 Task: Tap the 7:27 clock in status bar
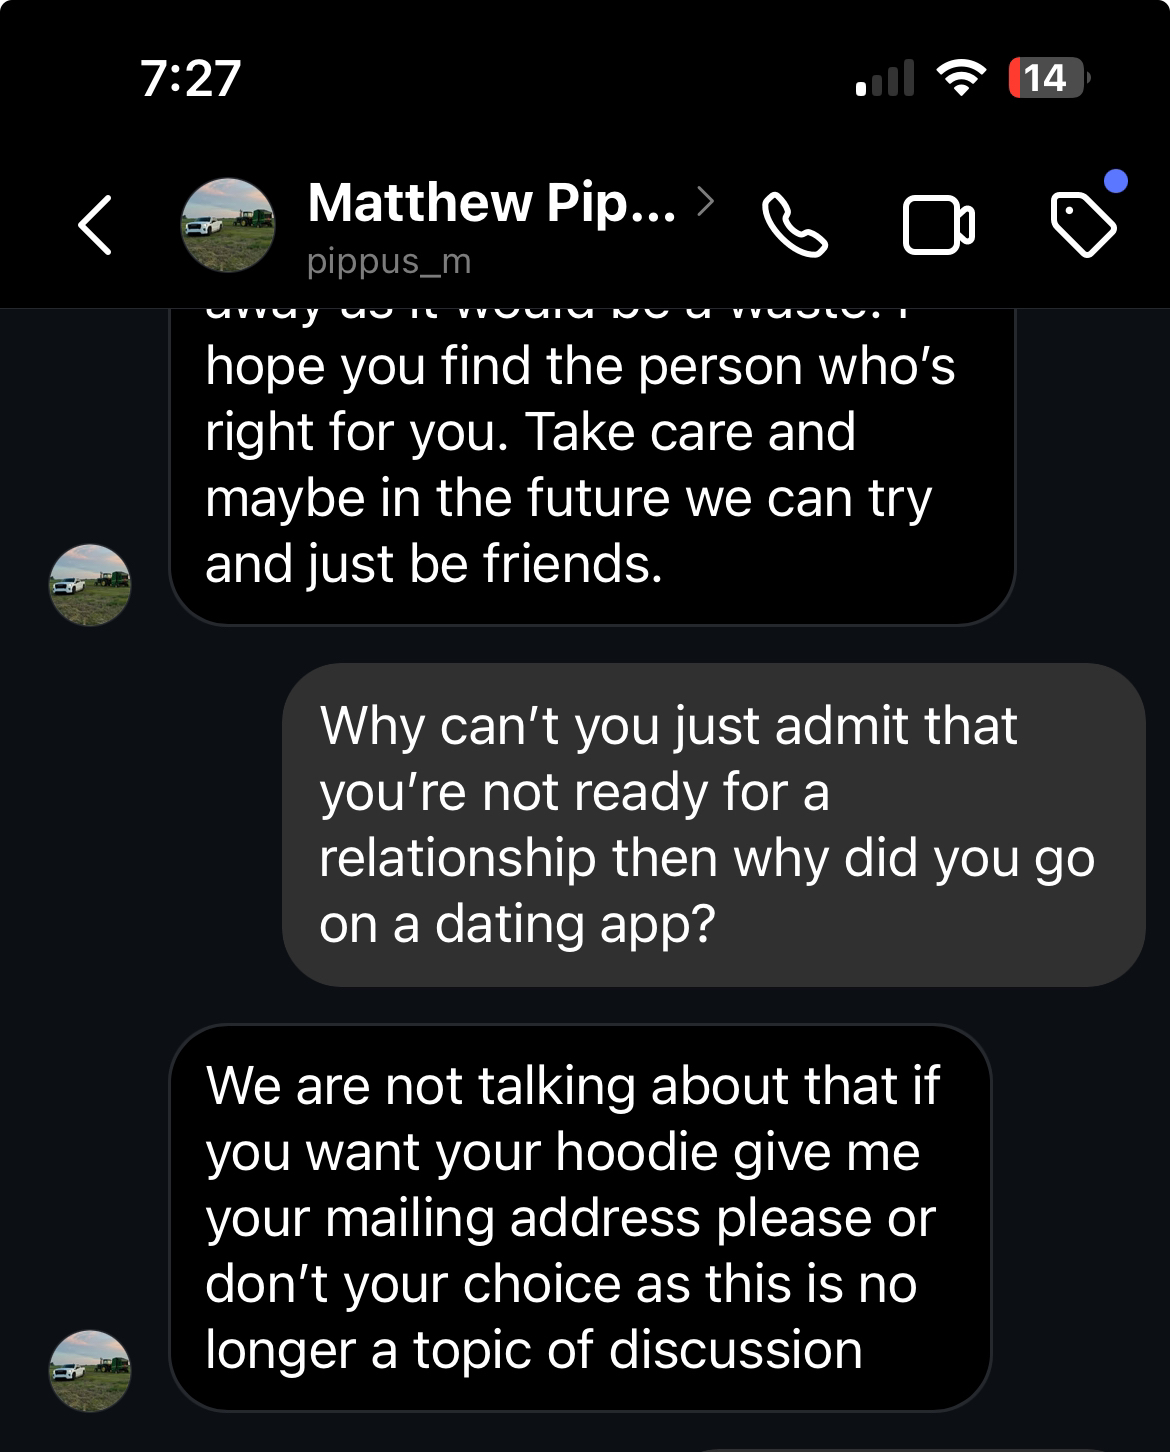[x=191, y=78]
